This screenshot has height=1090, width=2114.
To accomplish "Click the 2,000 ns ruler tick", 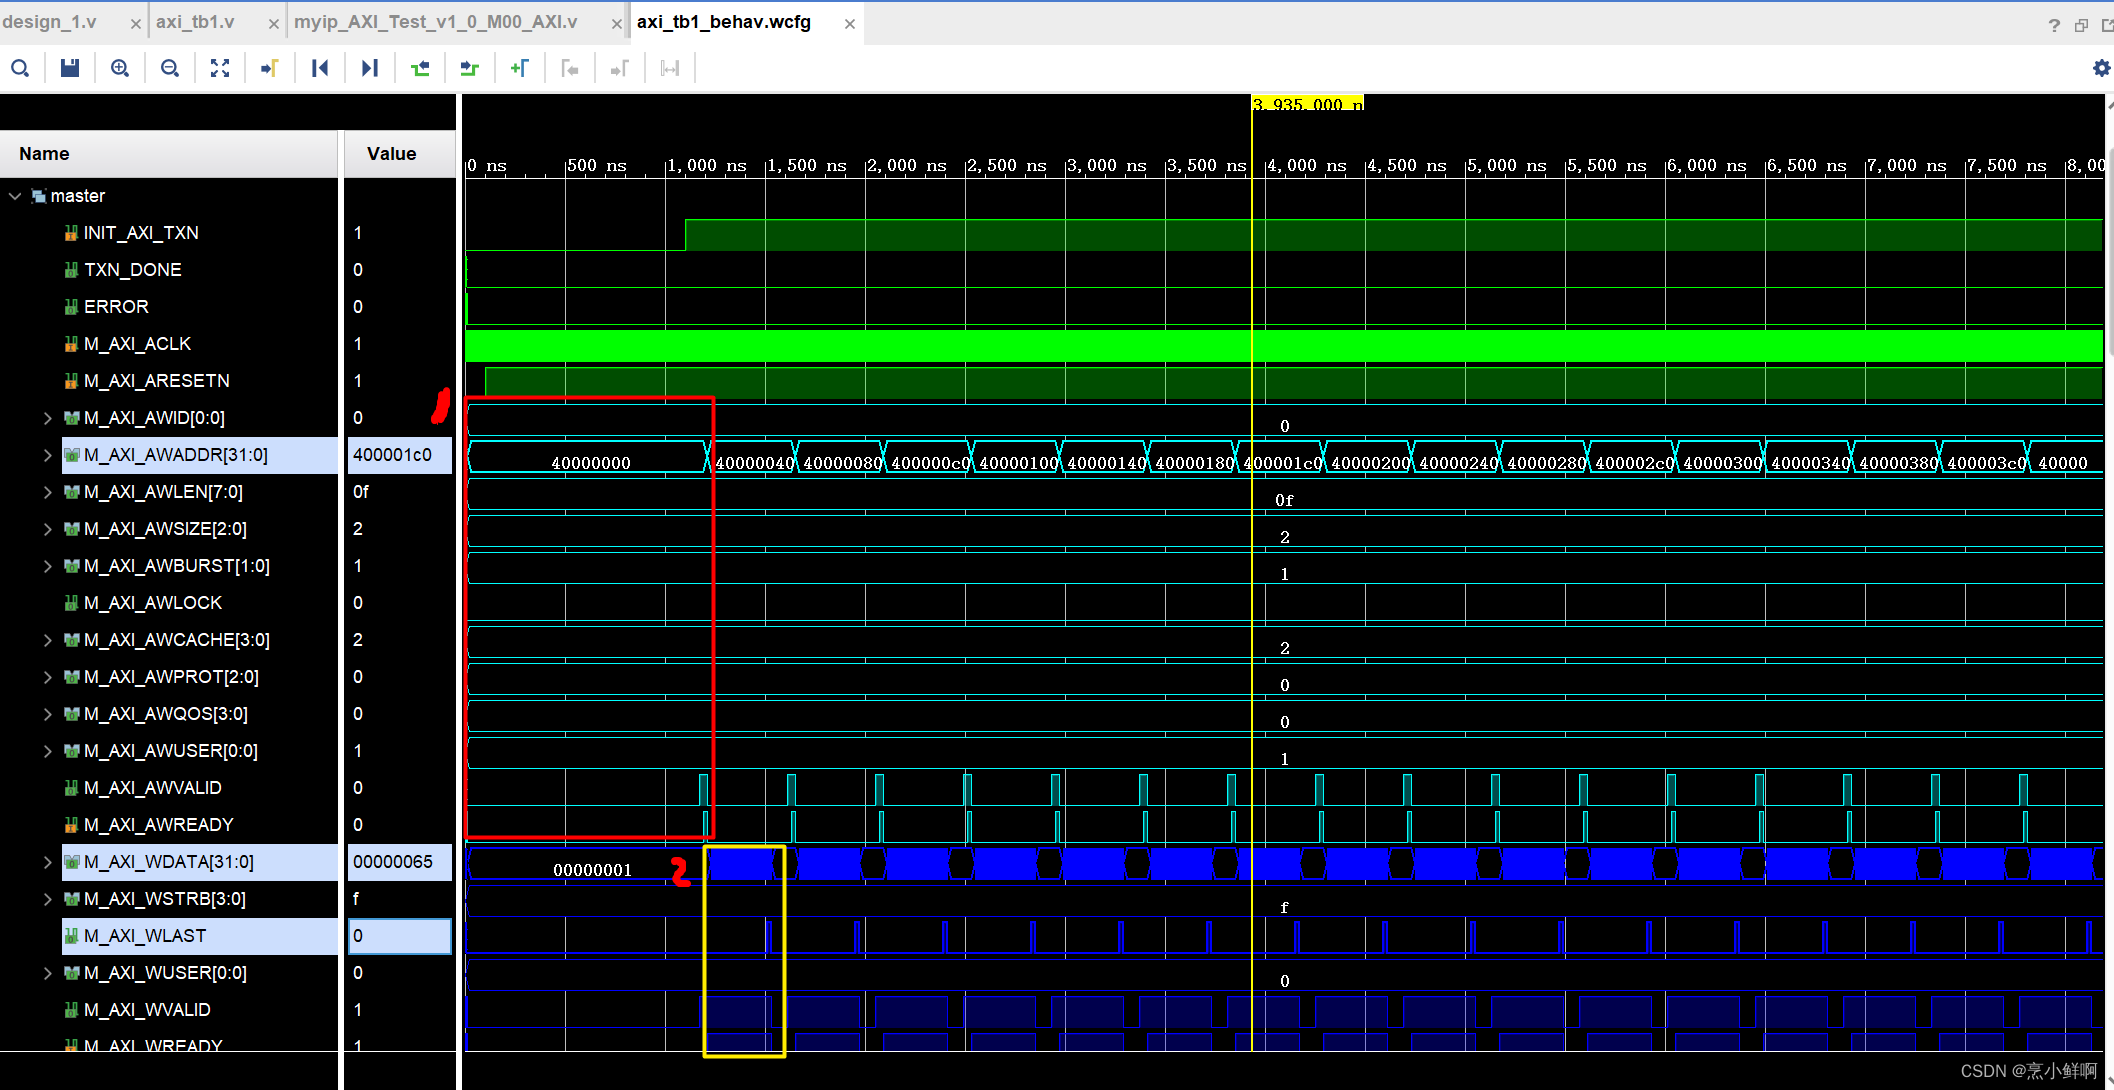I will (906, 166).
